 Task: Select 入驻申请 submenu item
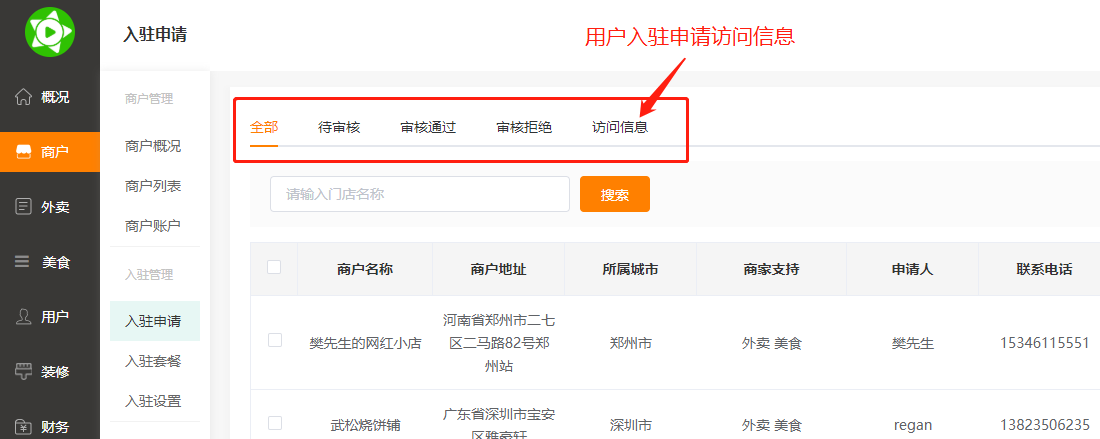pos(153,321)
